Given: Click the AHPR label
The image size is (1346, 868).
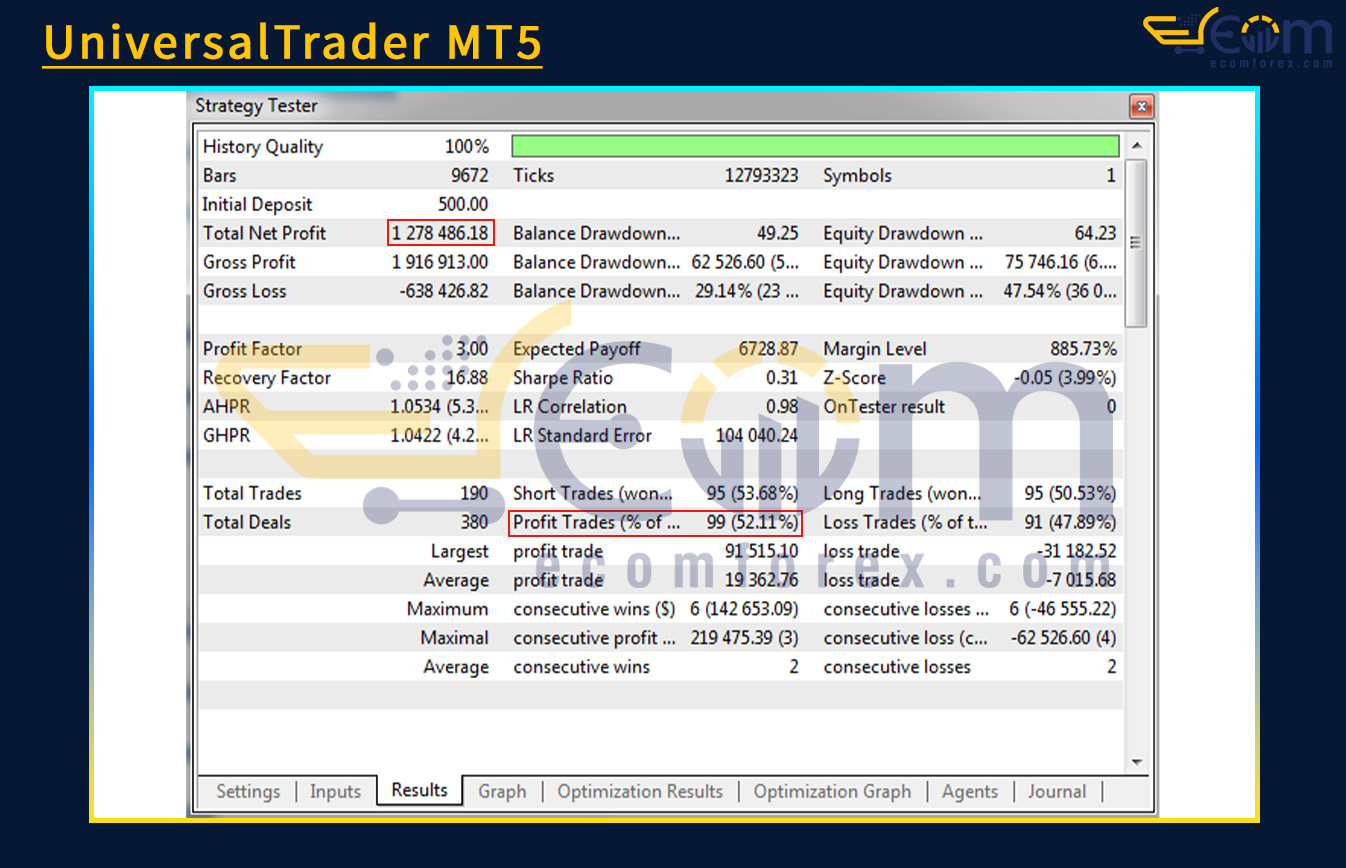Looking at the screenshot, I should point(226,407).
